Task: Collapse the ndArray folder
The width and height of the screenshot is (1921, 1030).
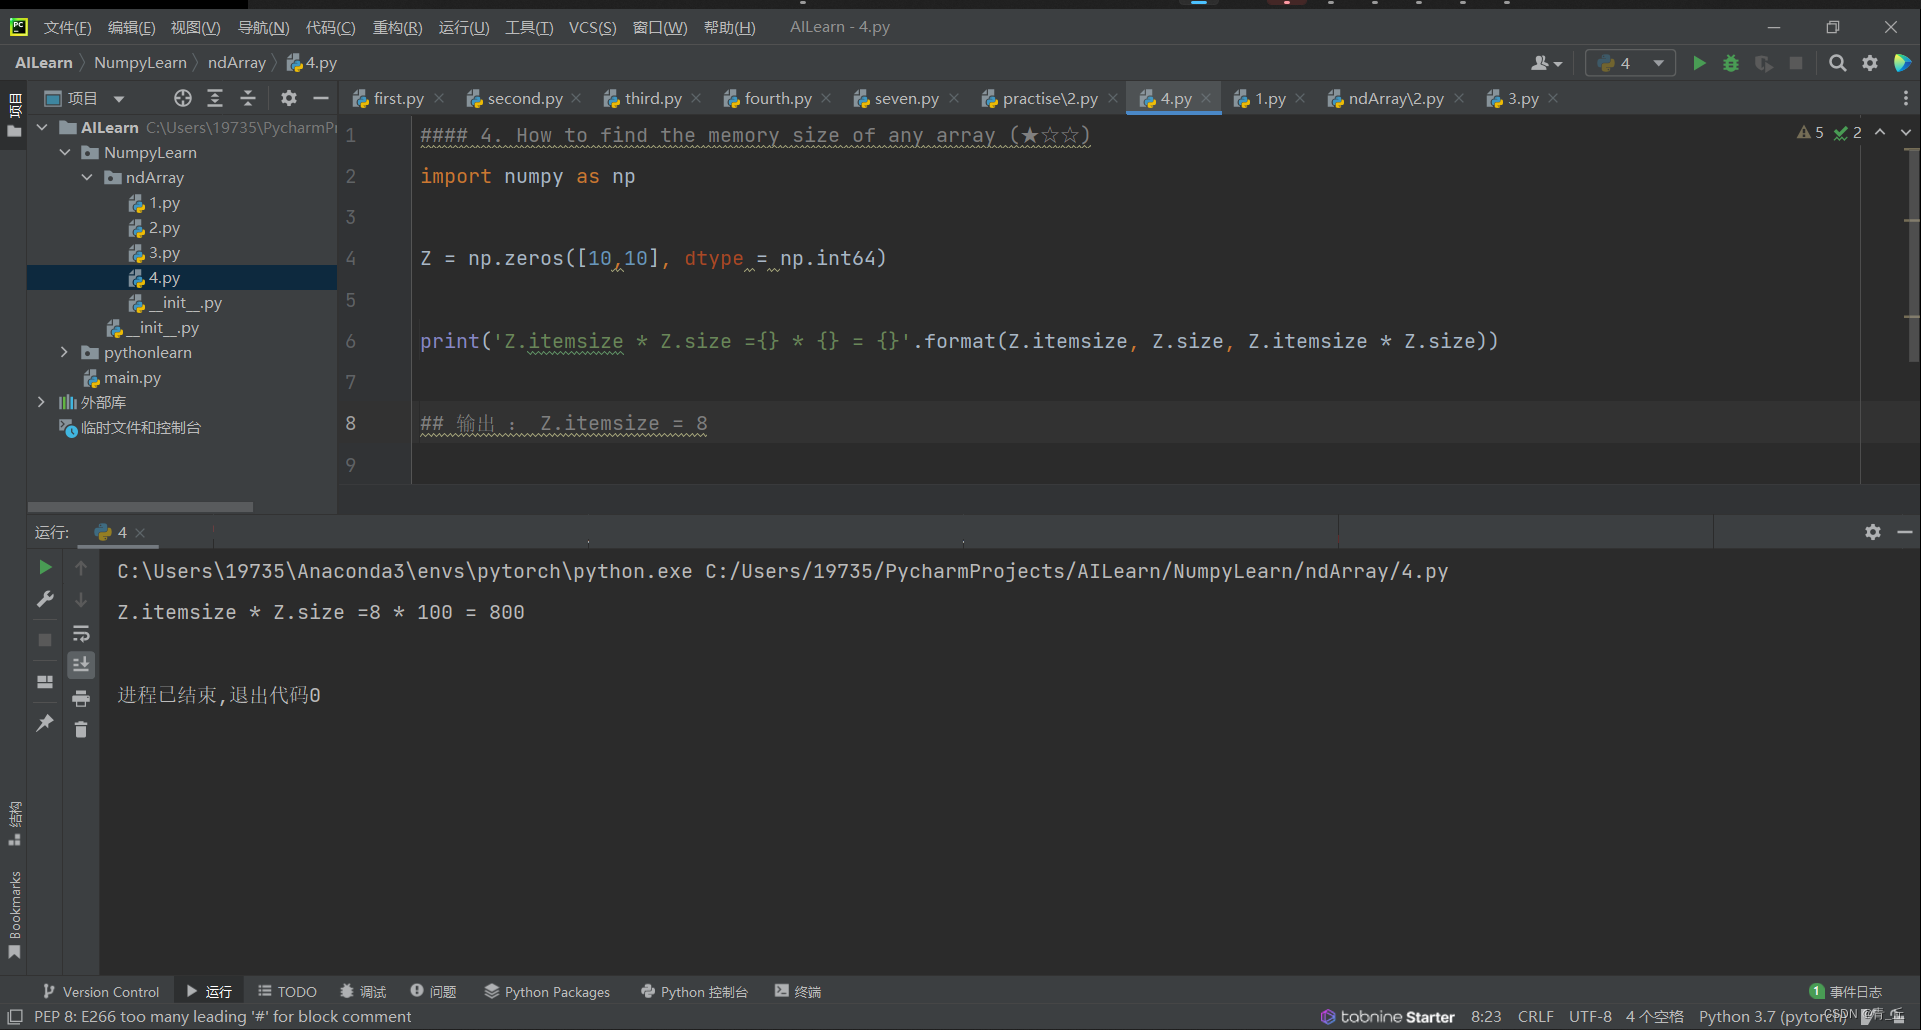Action: pyautogui.click(x=87, y=177)
